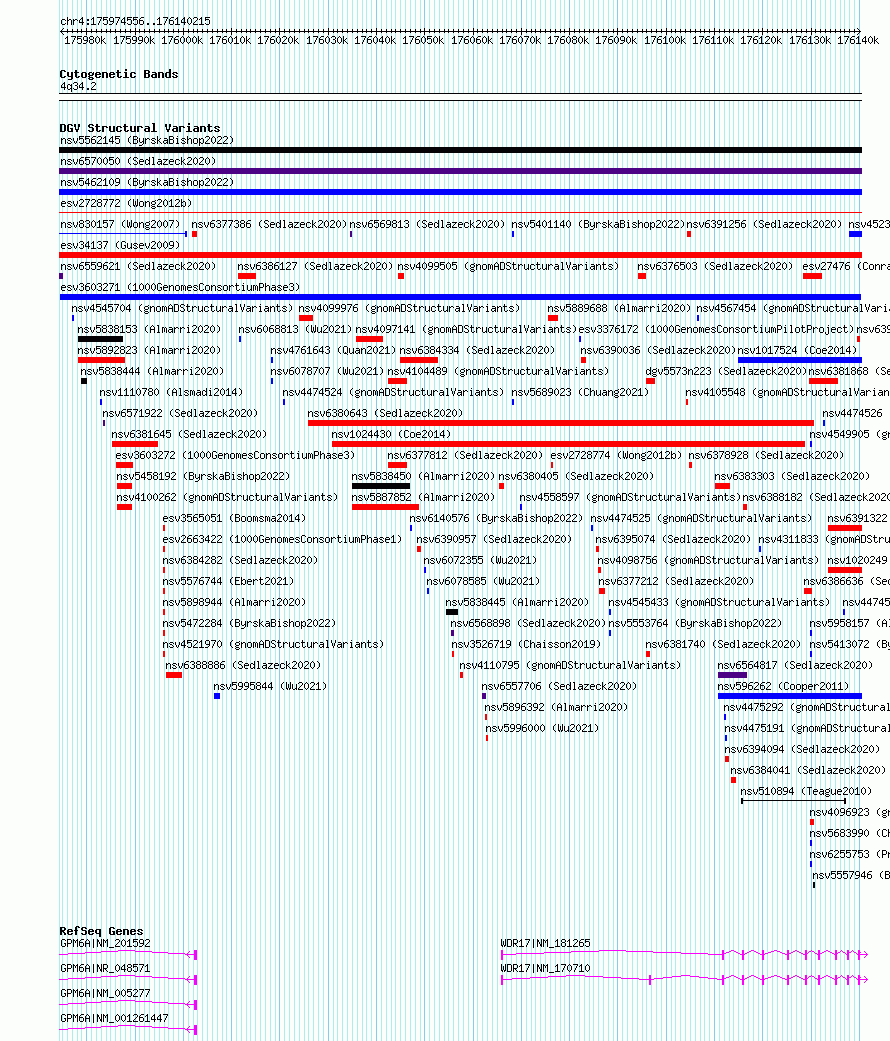This screenshot has height=1041, width=890.
Task: Click the red bar under nsv5887852
Action: pyautogui.click(x=385, y=507)
